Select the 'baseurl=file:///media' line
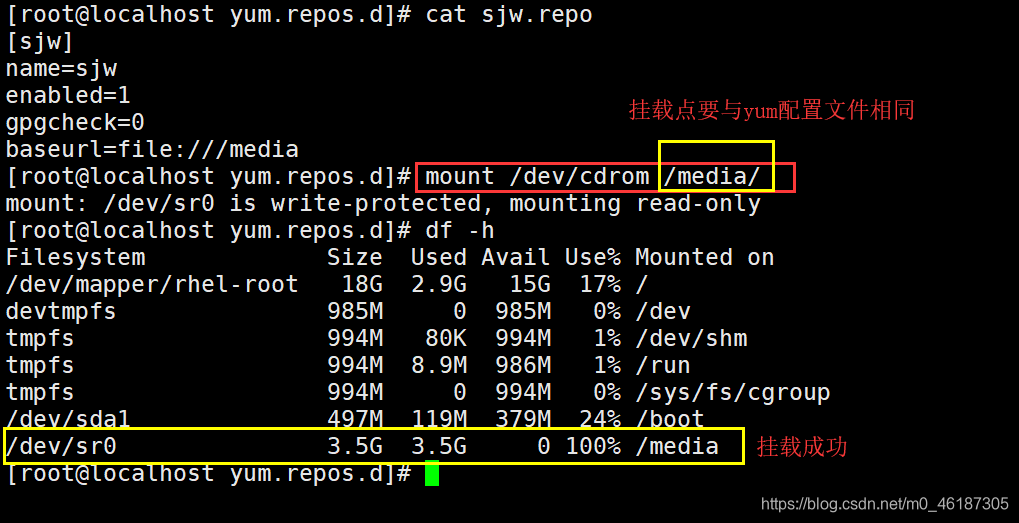The image size is (1019, 523). (152, 149)
